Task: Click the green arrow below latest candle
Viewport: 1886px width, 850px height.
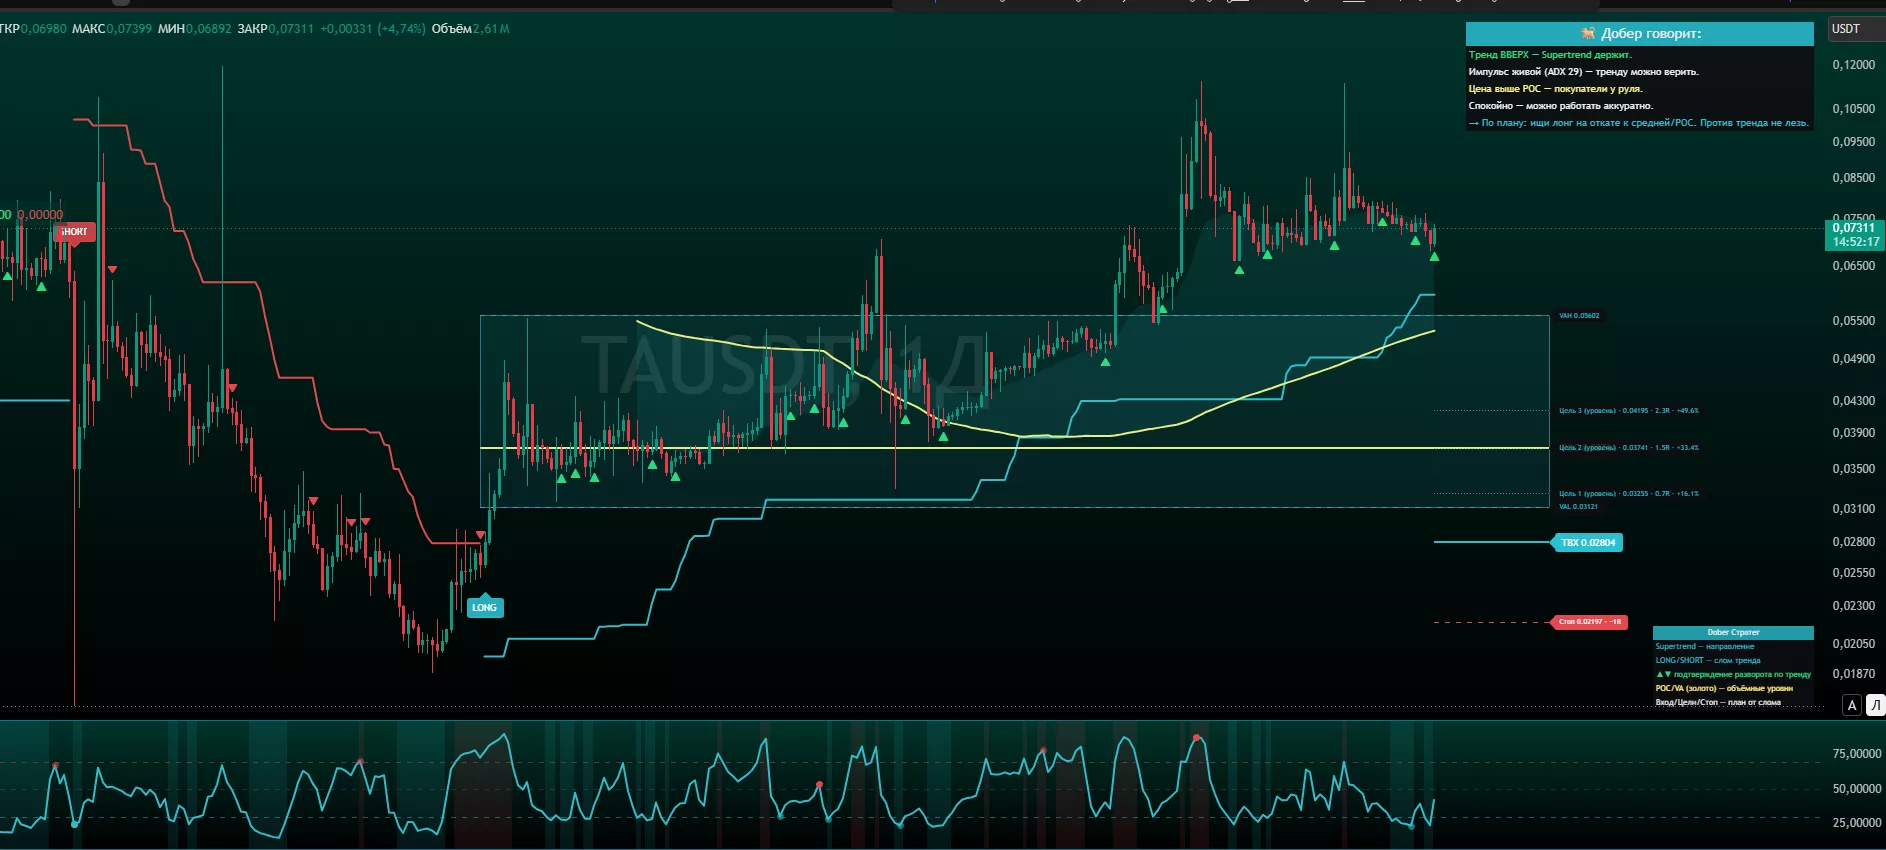Action: coord(1435,257)
